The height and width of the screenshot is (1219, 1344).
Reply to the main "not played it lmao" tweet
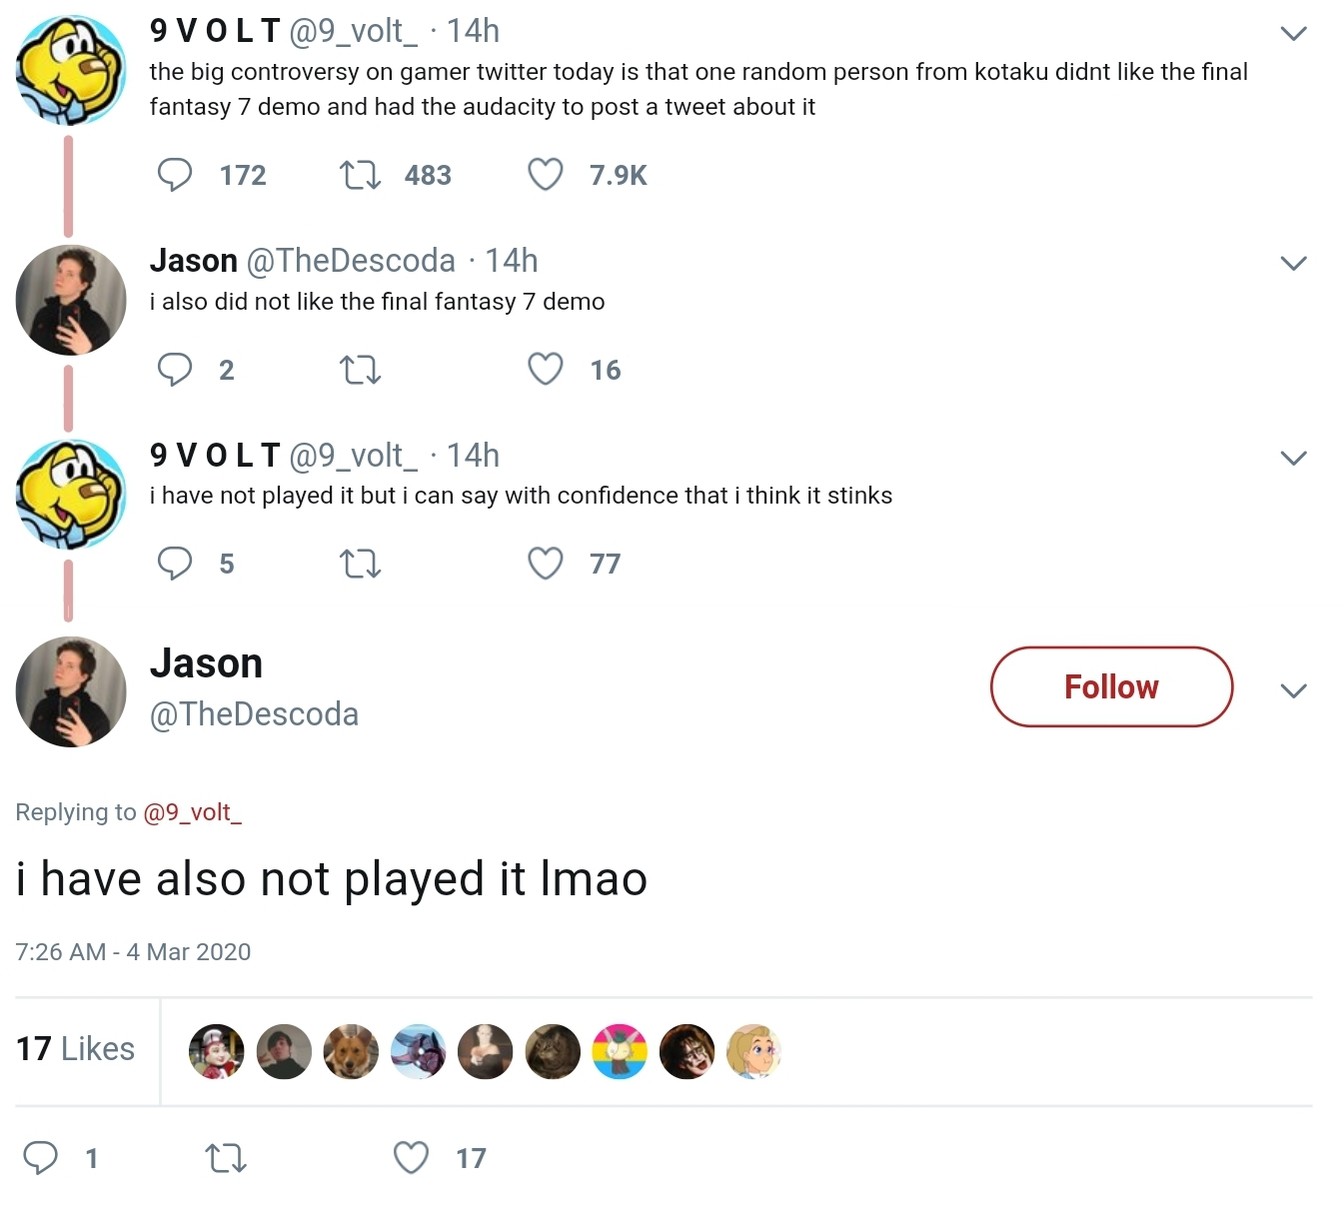tap(41, 1157)
